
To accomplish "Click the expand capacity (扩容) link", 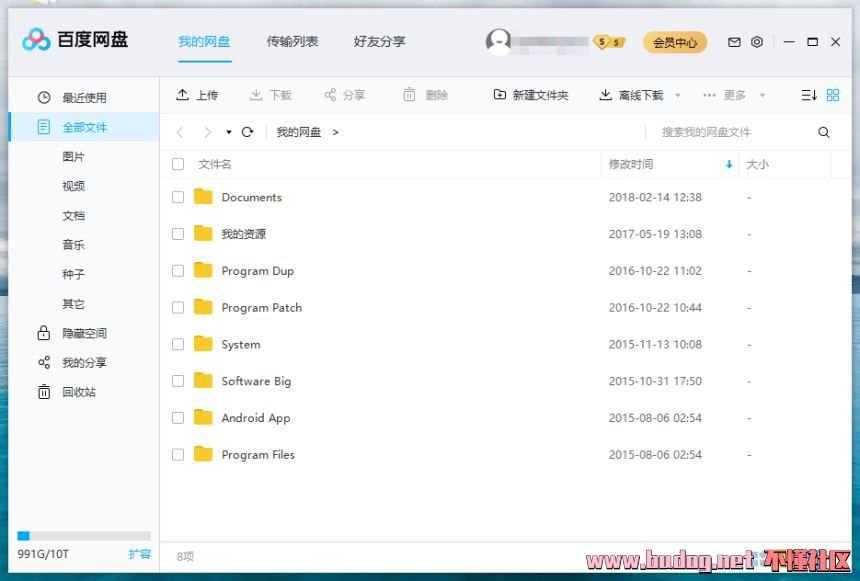I will click(139, 554).
